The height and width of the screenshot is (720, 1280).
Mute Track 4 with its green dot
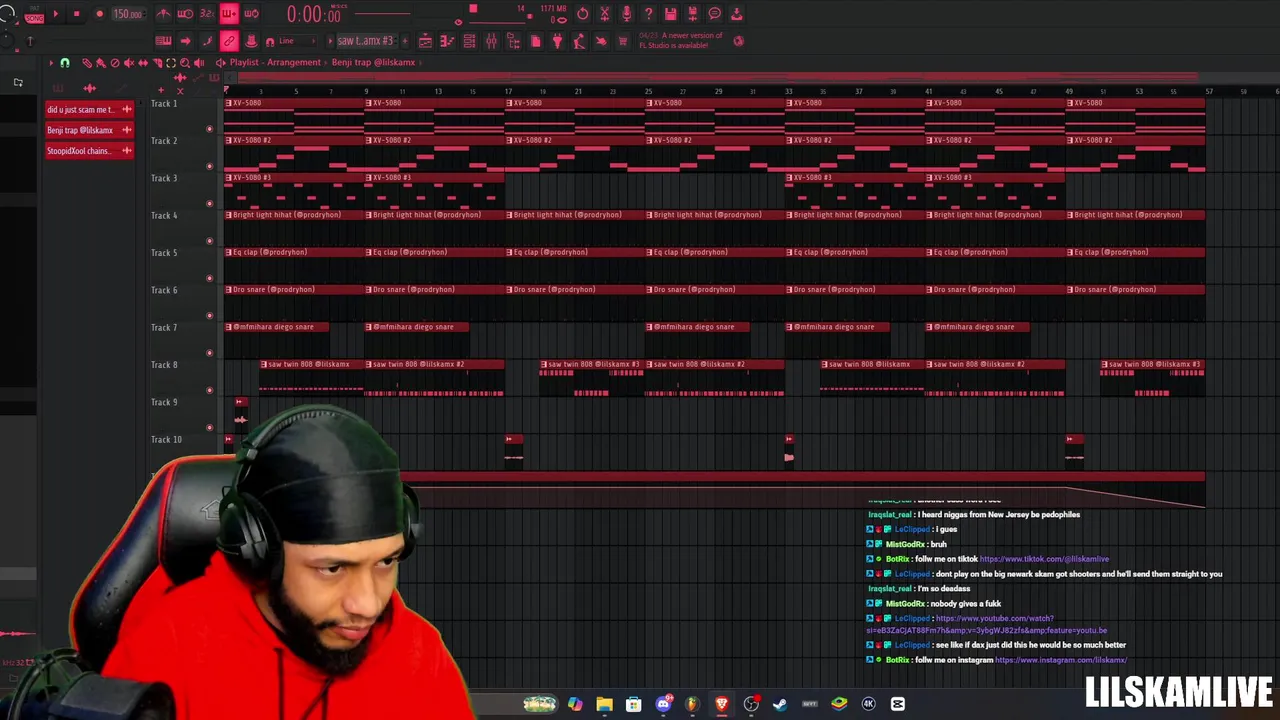tap(209, 240)
